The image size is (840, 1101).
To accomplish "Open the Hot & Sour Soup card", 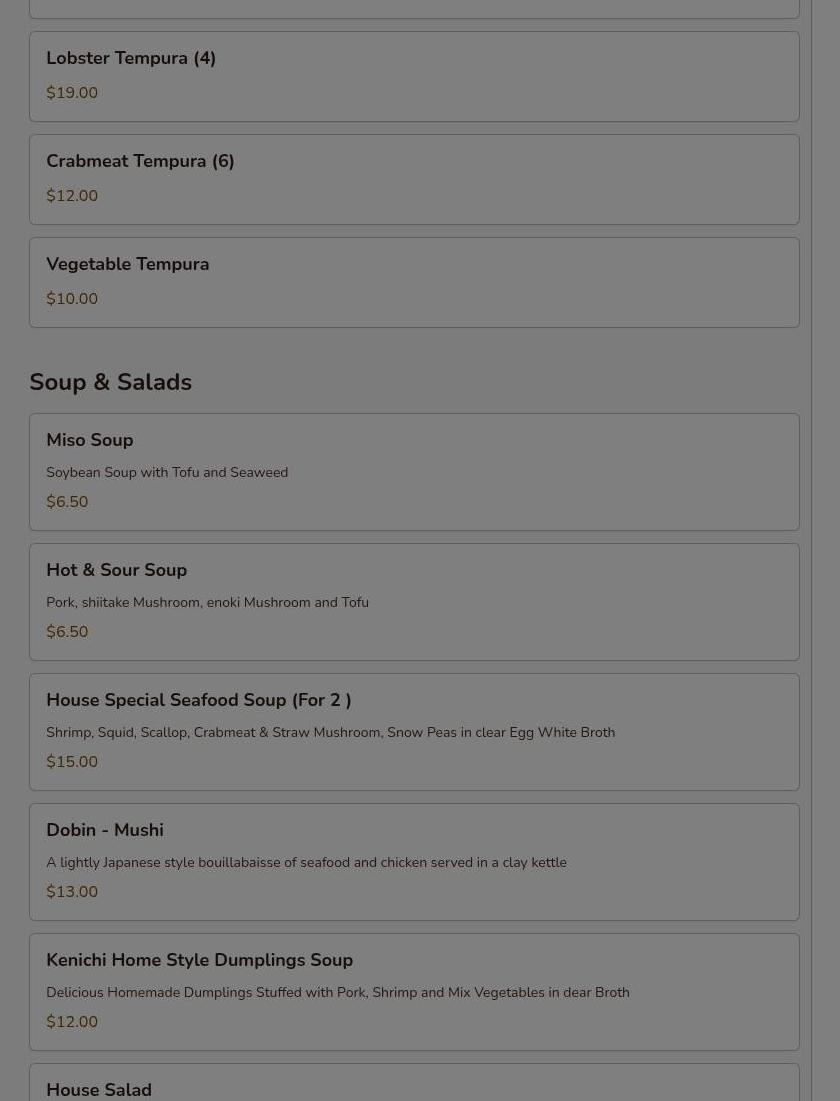I will 414,602.
